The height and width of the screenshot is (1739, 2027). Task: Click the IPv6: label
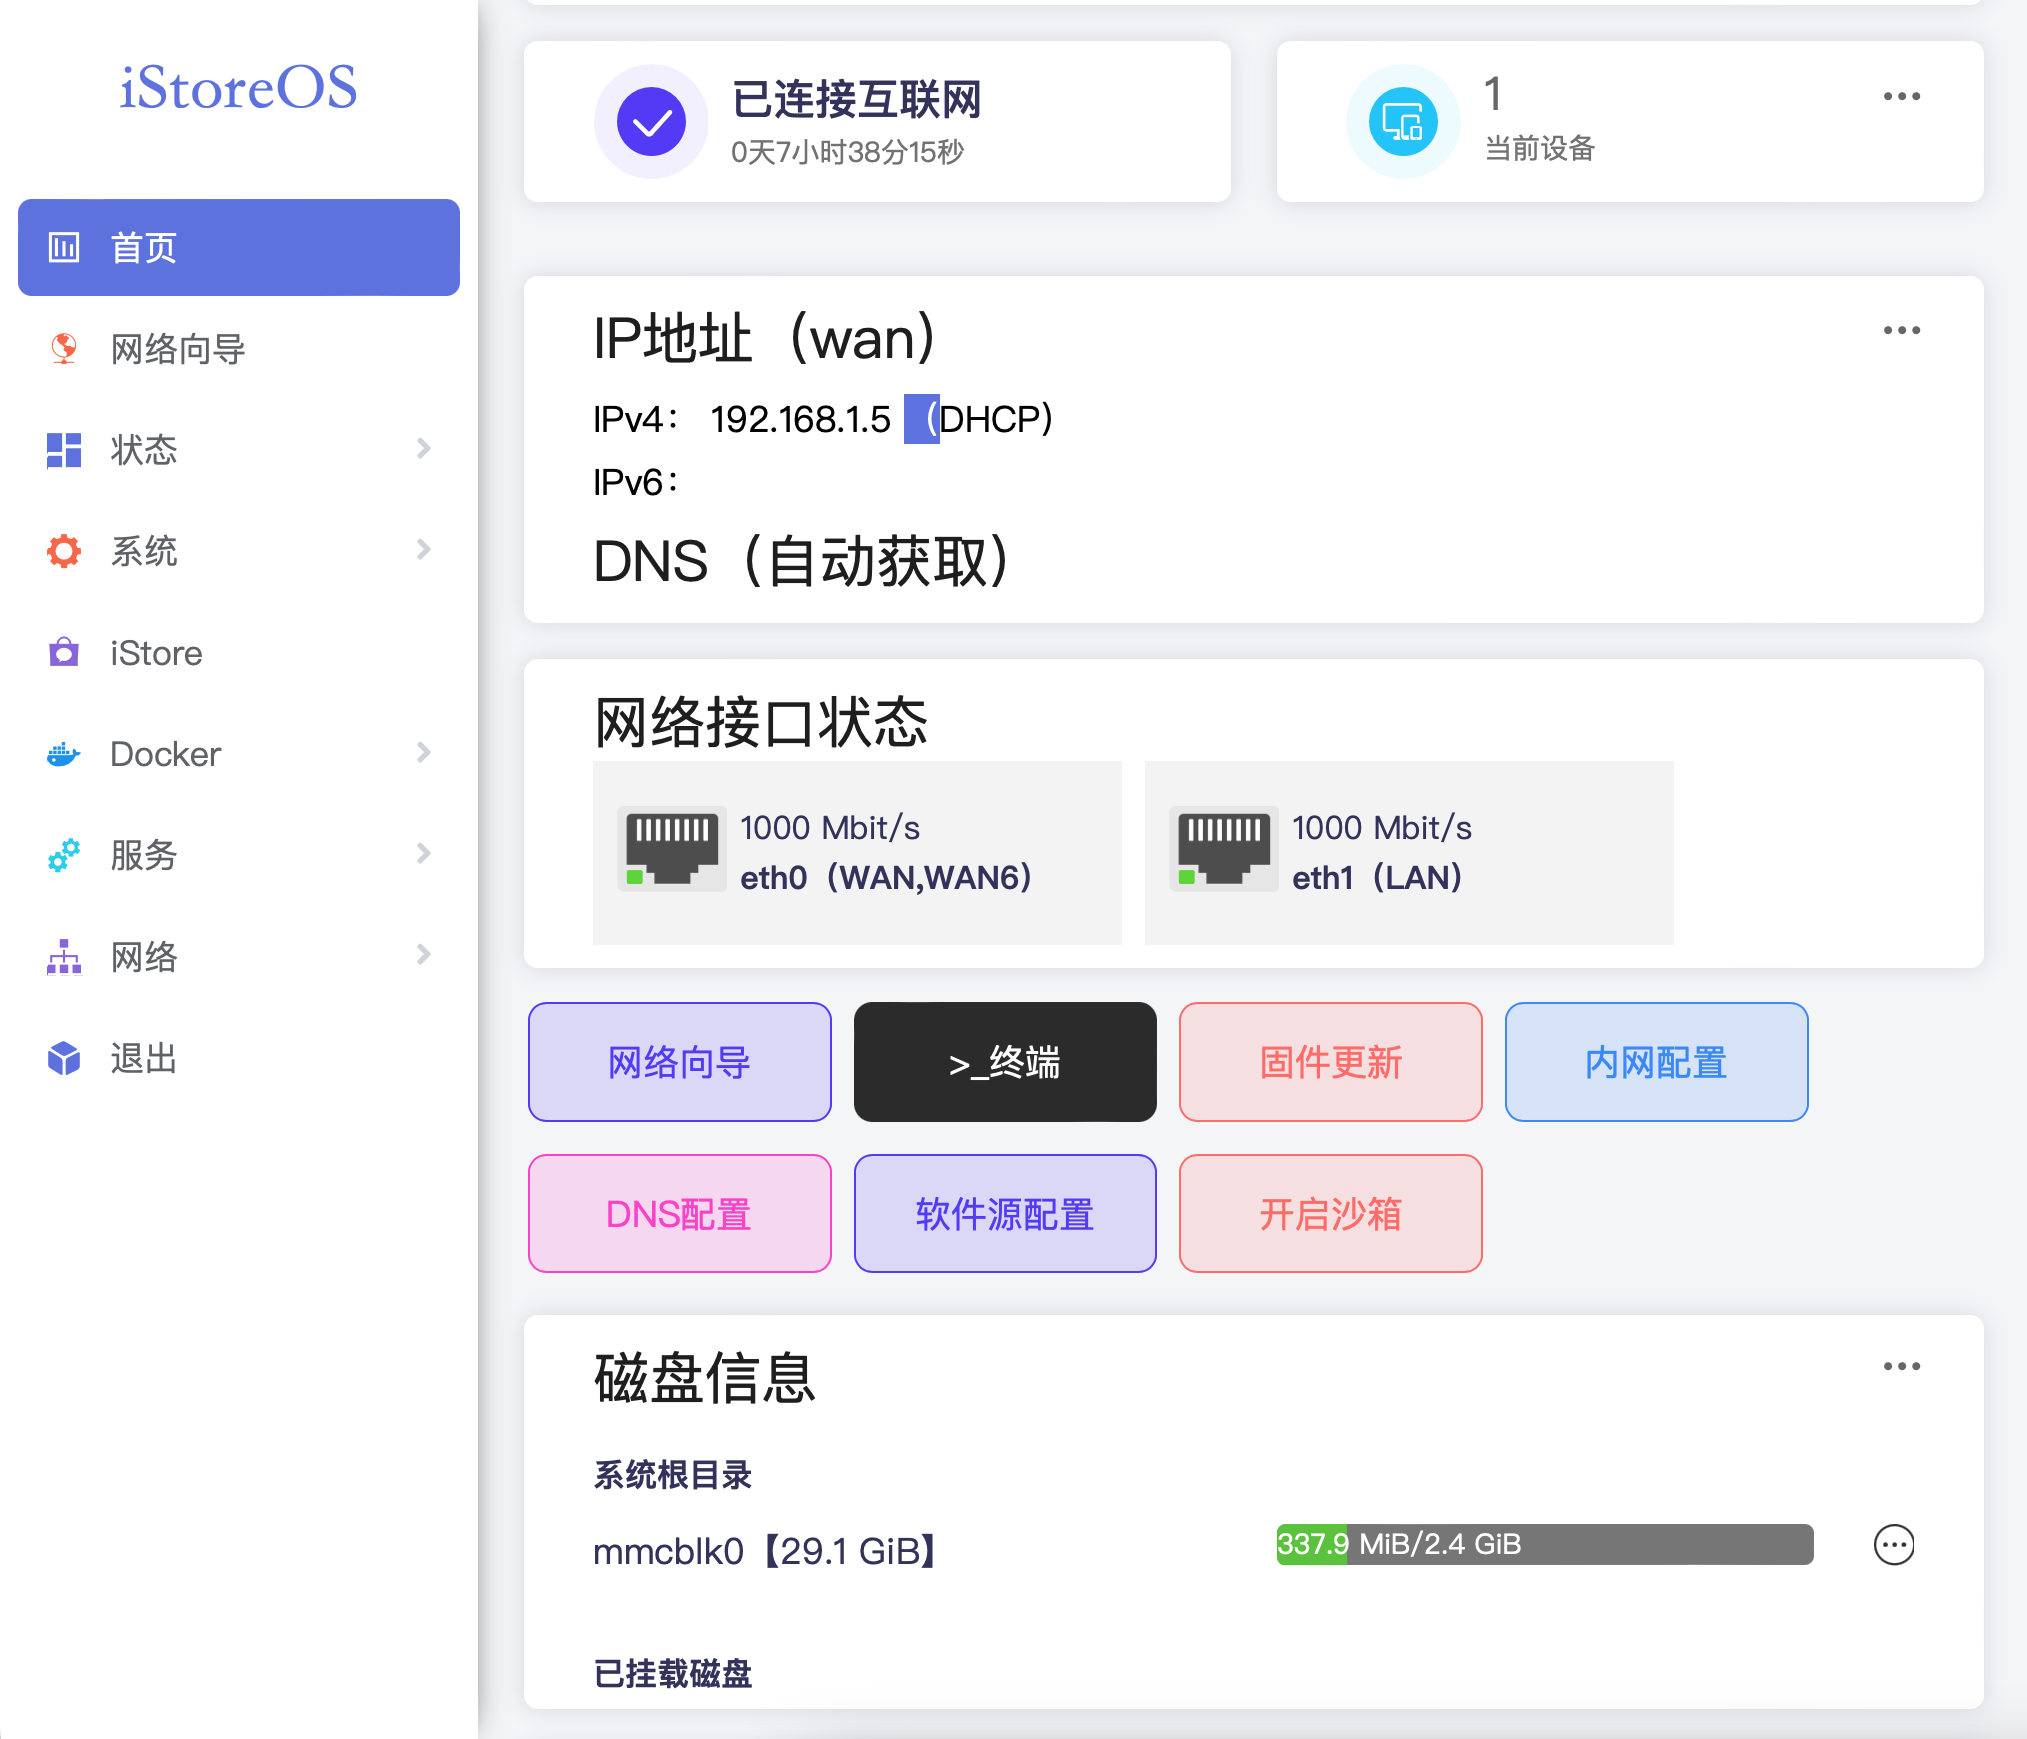point(636,483)
